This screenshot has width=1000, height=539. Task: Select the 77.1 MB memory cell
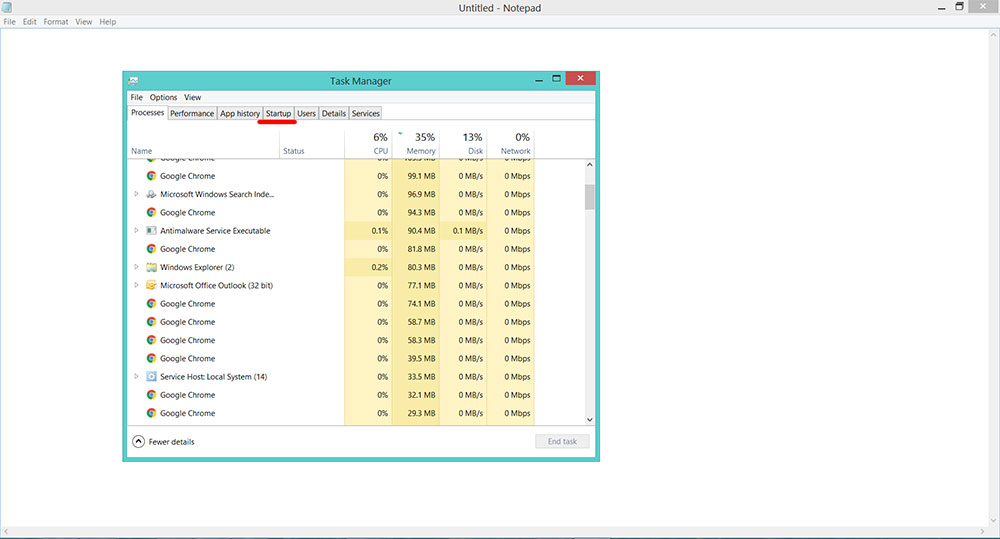pyautogui.click(x=415, y=285)
